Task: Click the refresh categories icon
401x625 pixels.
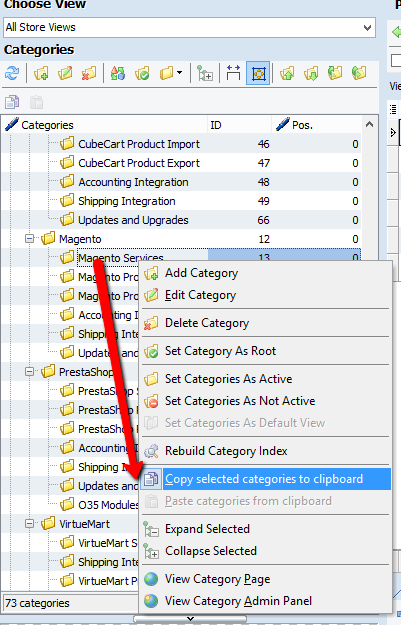Action: pos(12,73)
